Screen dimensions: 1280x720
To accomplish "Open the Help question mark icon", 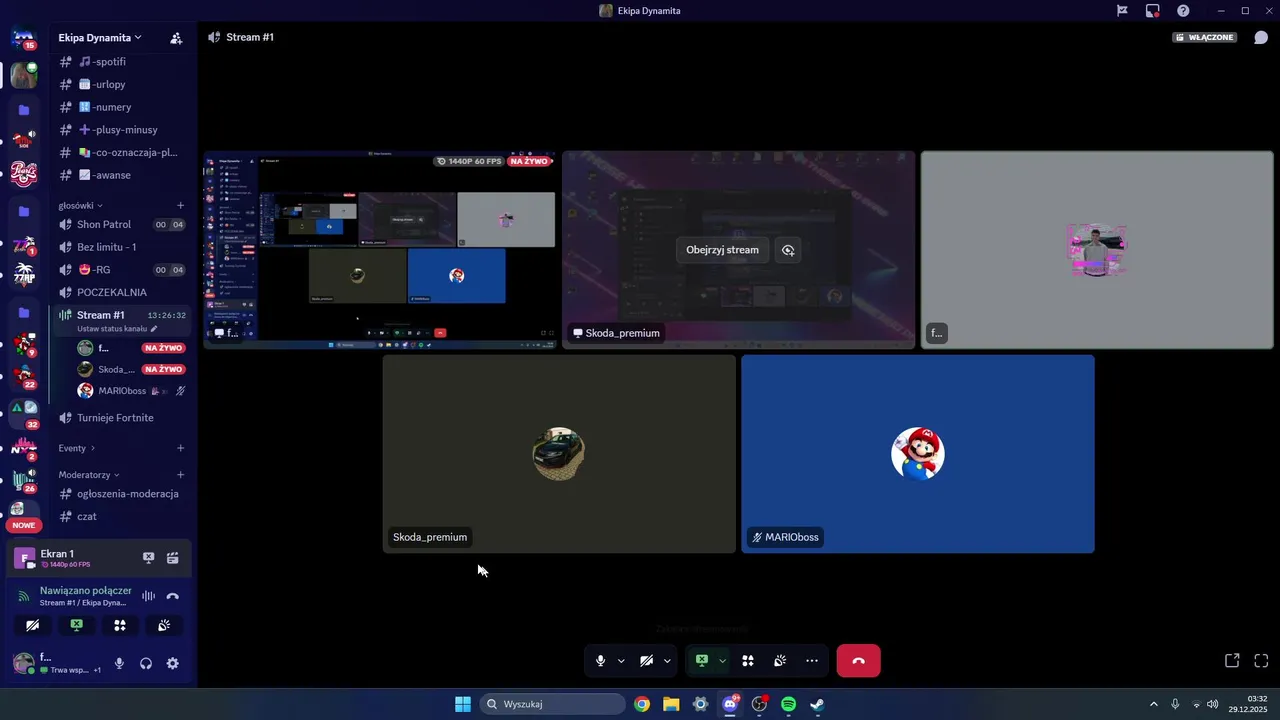I will (1183, 11).
